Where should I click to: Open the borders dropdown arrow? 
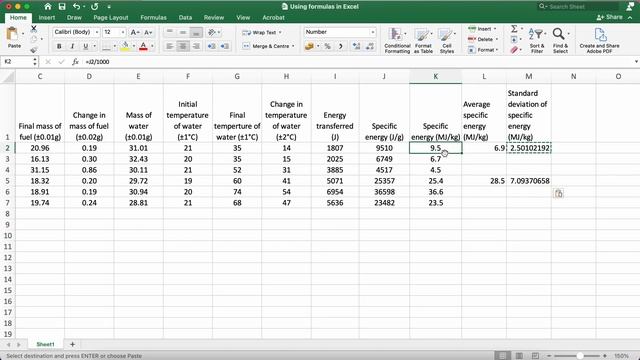115,47
